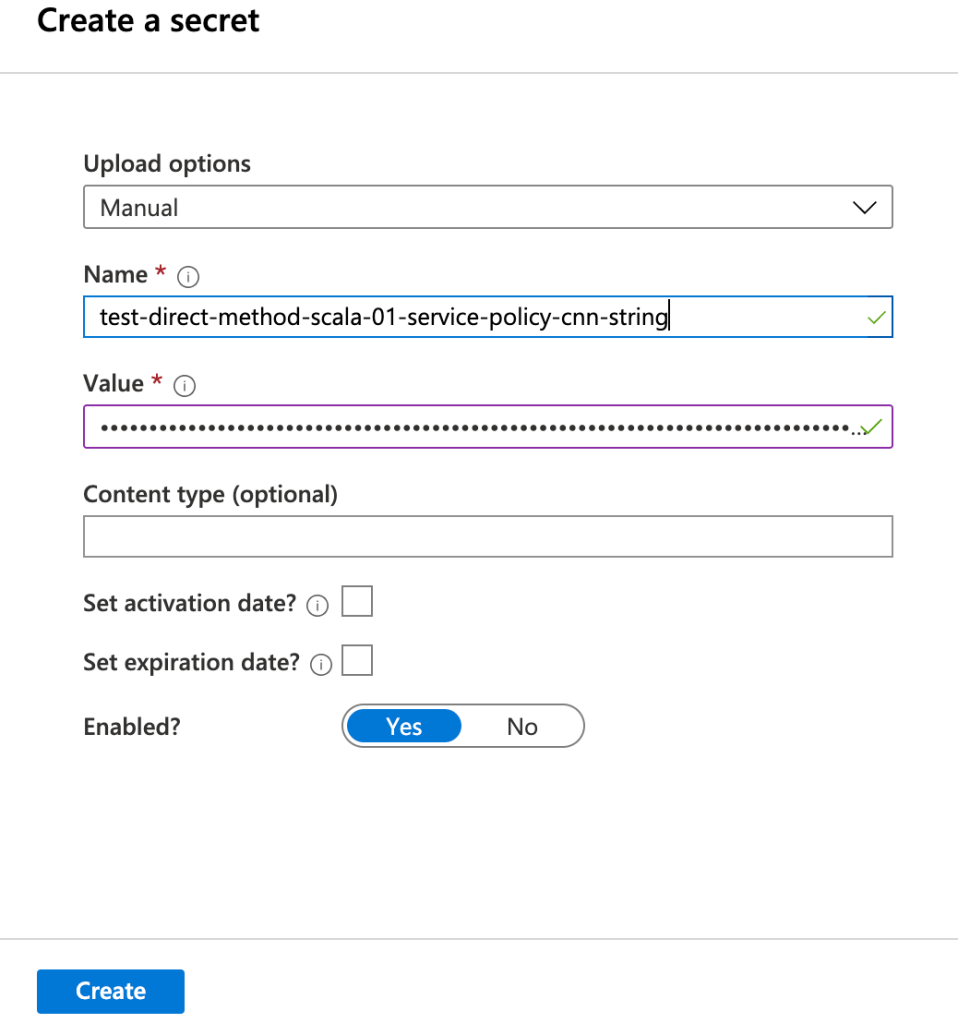Screen dimensions: 958x1023
Task: Click the Set expiration date info icon
Action: [321, 665]
